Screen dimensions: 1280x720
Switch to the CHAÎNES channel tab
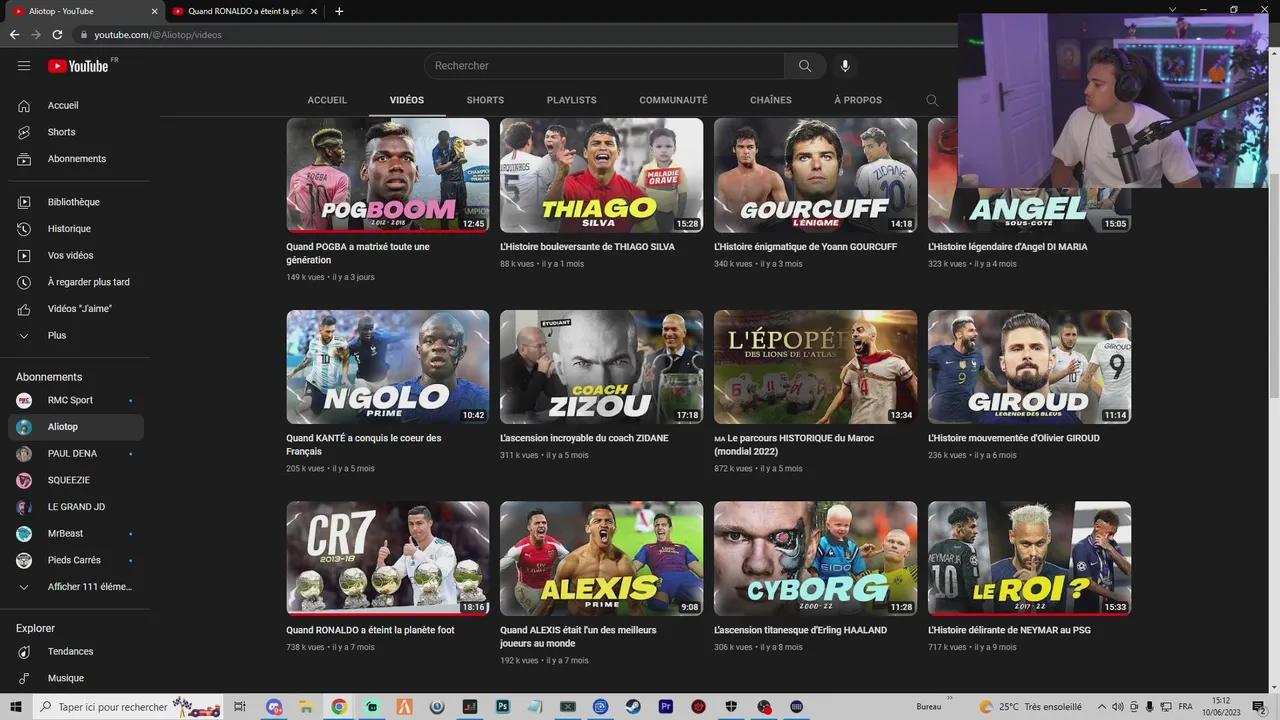coord(771,100)
